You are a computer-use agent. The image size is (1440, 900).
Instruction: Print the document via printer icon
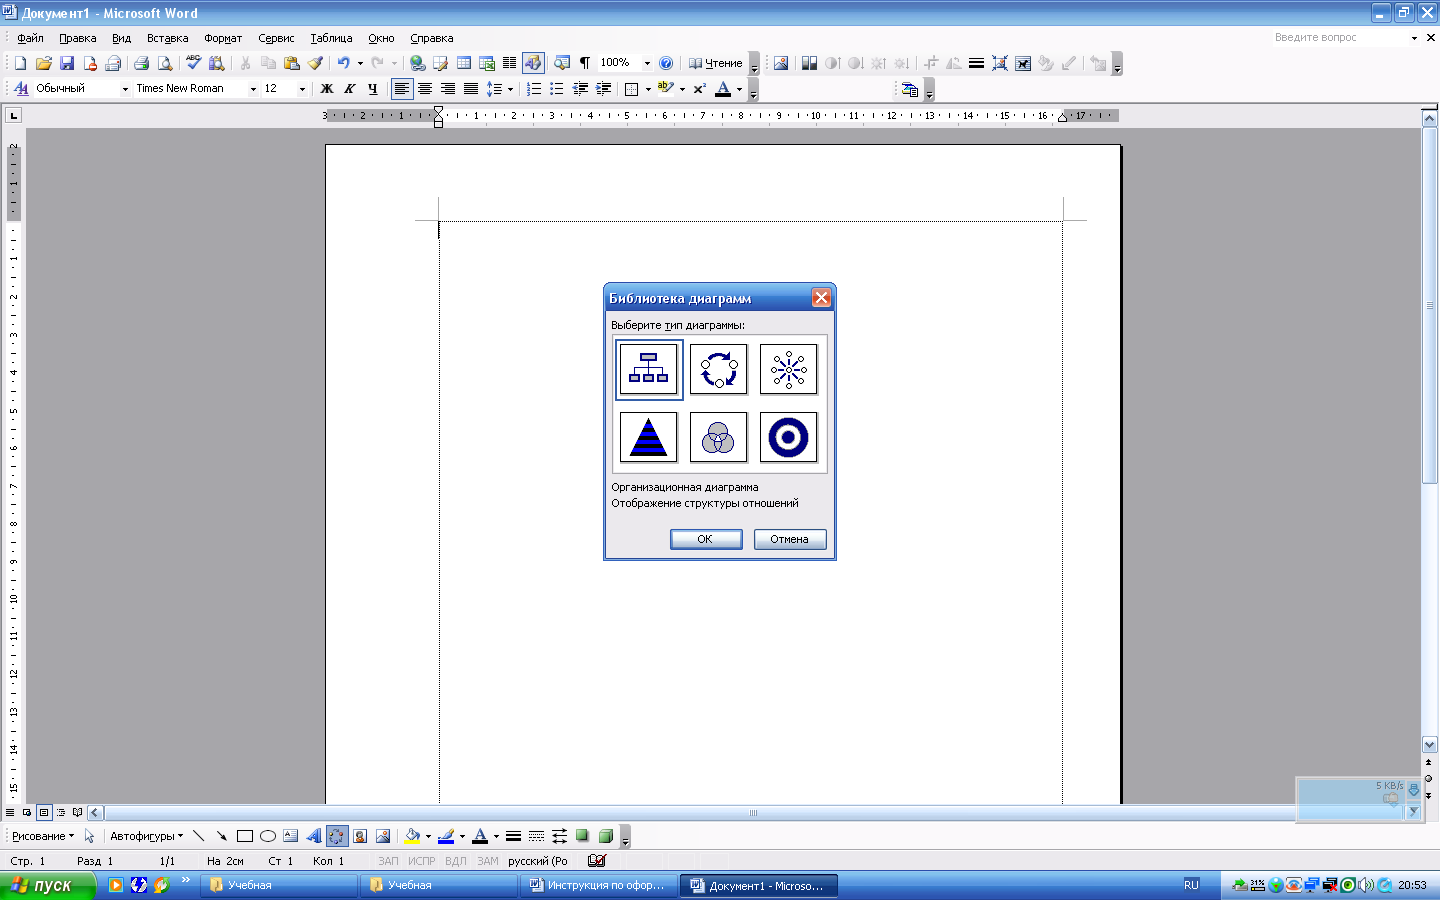141,63
